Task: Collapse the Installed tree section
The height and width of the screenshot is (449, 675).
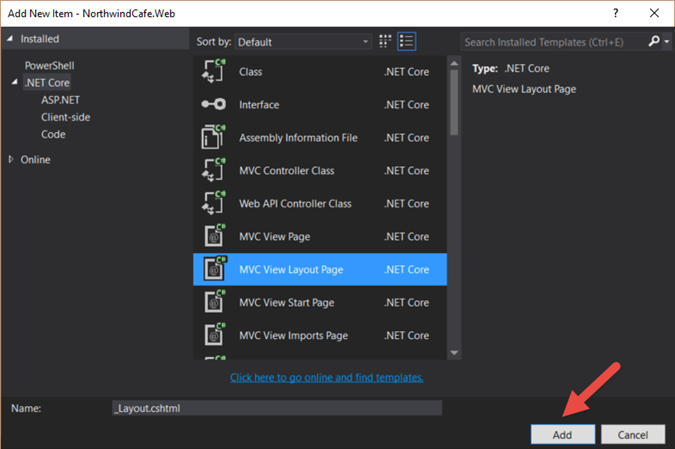Action: pyautogui.click(x=11, y=39)
